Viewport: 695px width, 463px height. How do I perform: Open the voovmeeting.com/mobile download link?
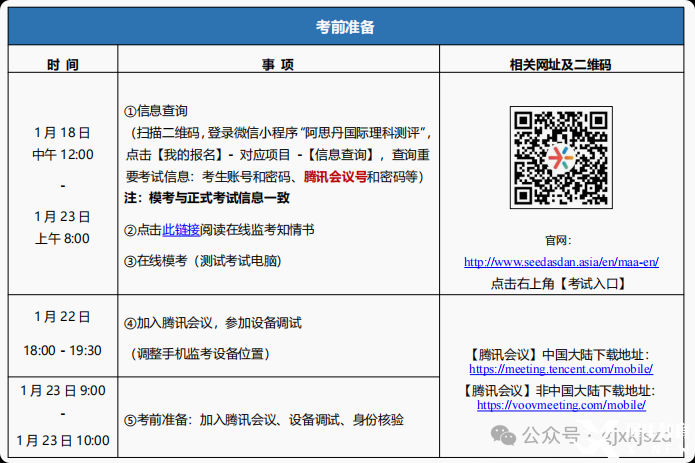pyautogui.click(x=561, y=405)
